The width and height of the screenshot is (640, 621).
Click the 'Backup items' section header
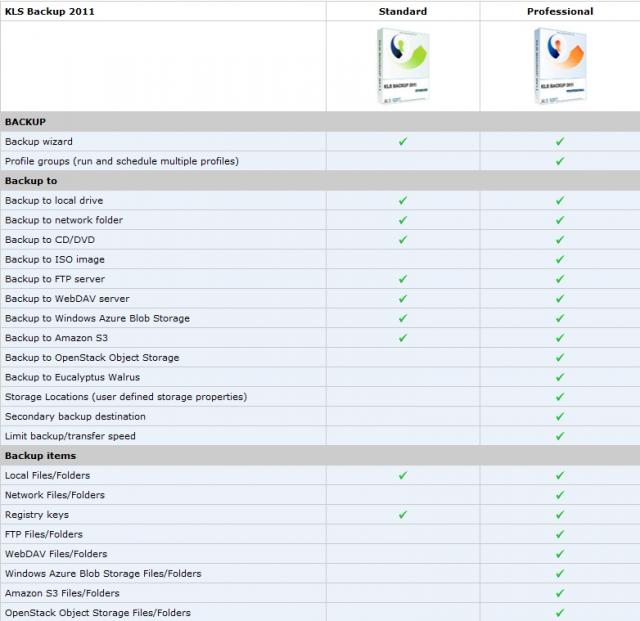pos(40,456)
